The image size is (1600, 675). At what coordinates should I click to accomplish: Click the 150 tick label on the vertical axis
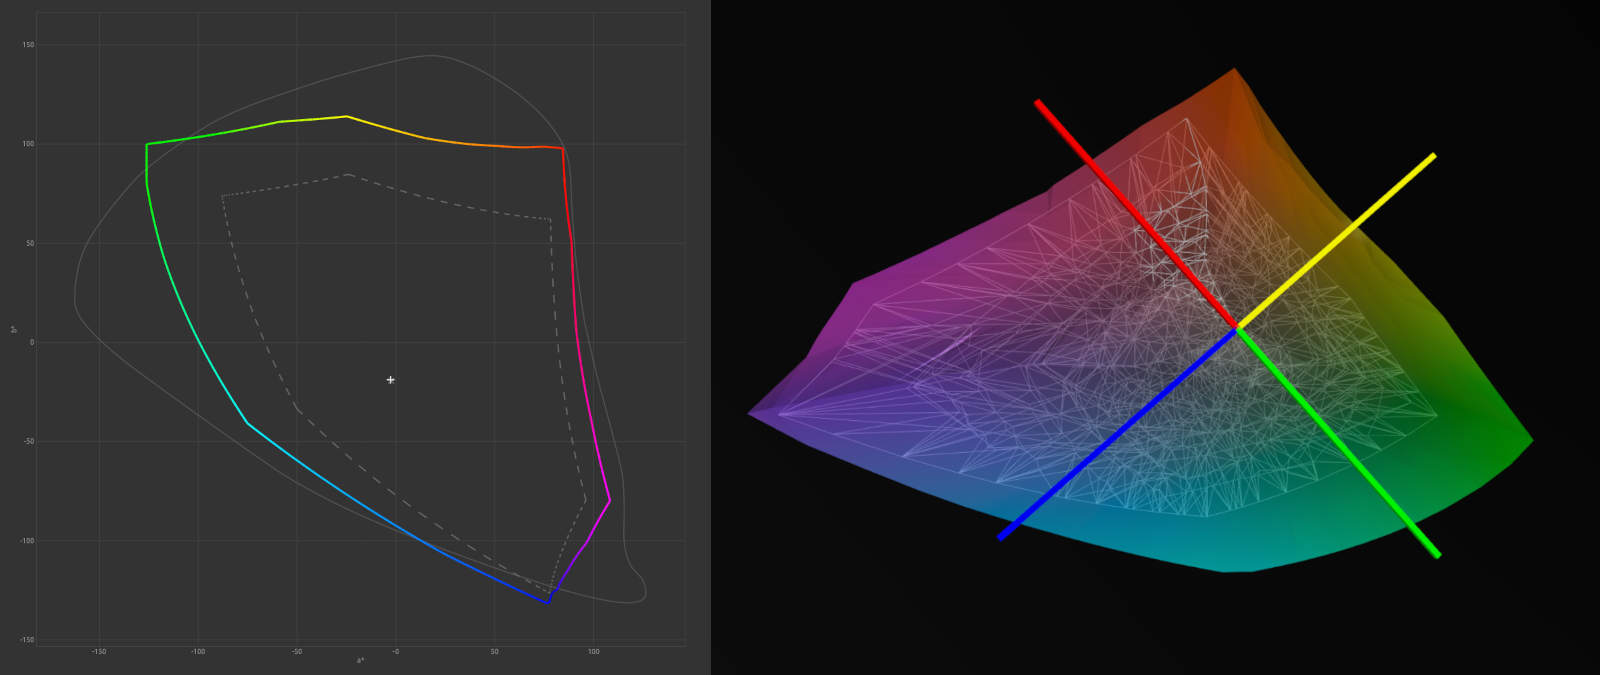[x=28, y=45]
